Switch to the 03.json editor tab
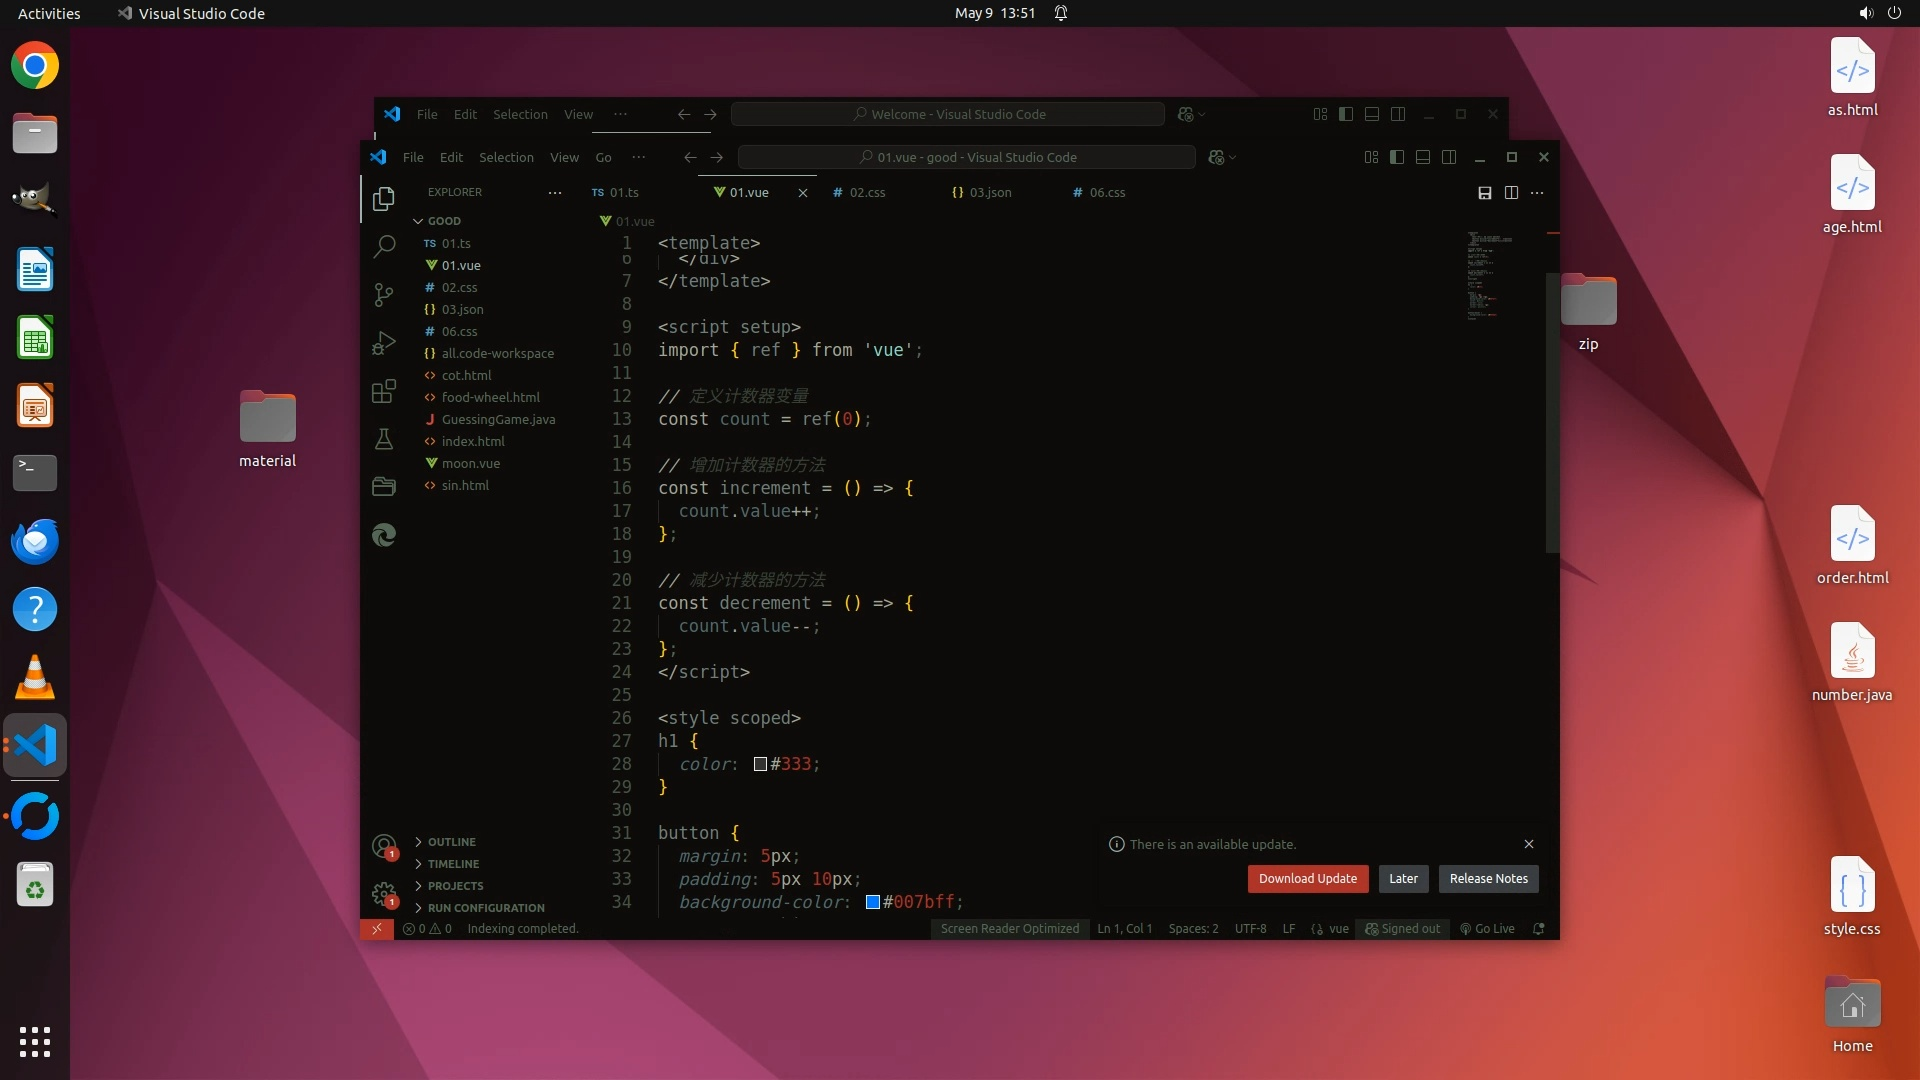This screenshot has width=1920, height=1080. click(989, 193)
